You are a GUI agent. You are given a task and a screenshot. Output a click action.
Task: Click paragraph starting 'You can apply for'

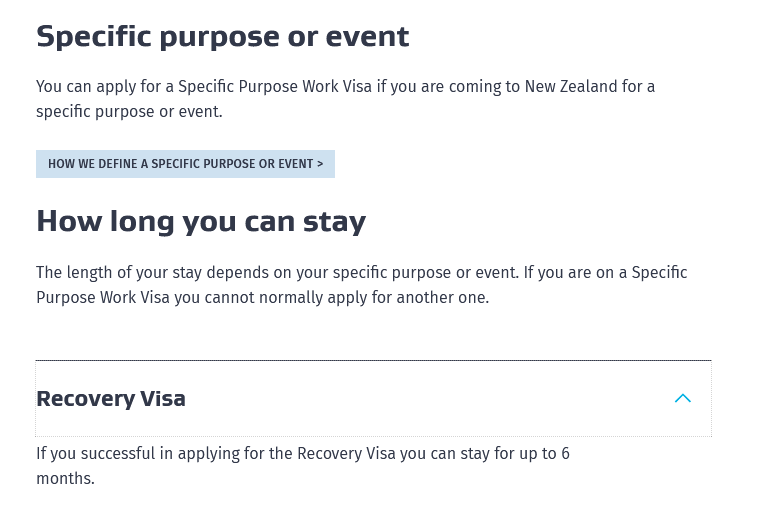(346, 98)
